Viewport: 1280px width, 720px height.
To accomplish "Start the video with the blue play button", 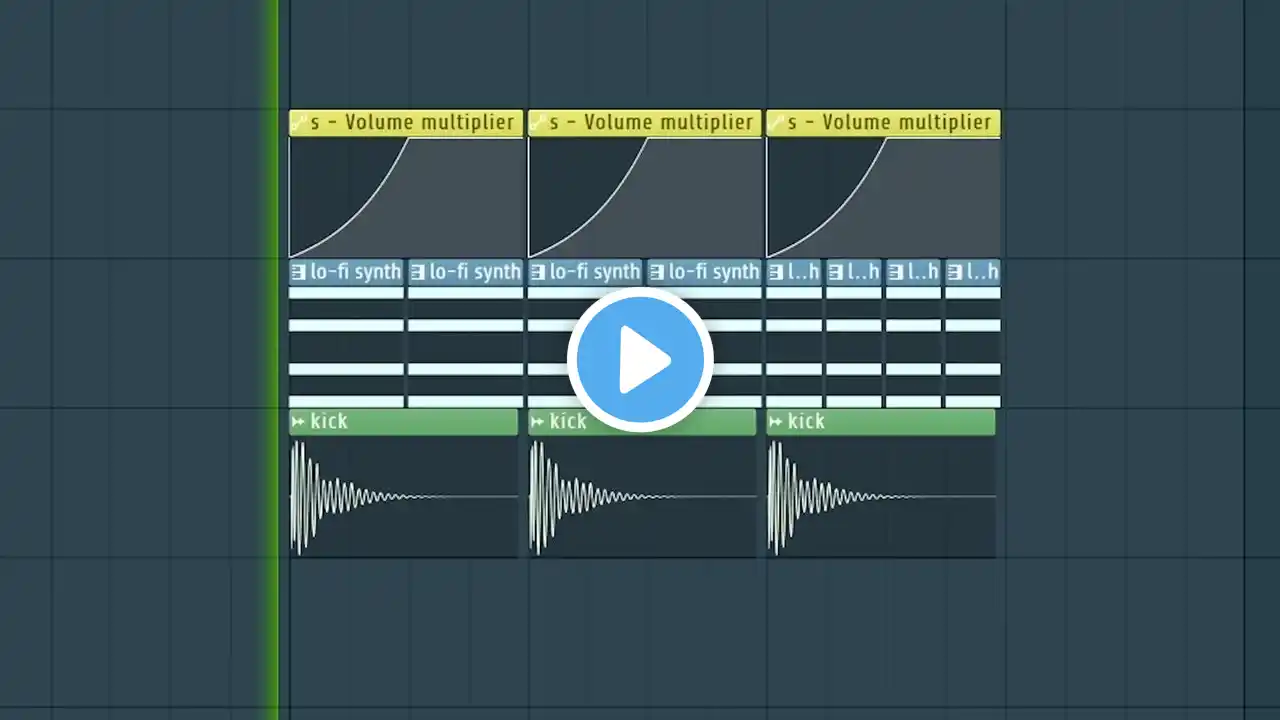I will point(640,360).
